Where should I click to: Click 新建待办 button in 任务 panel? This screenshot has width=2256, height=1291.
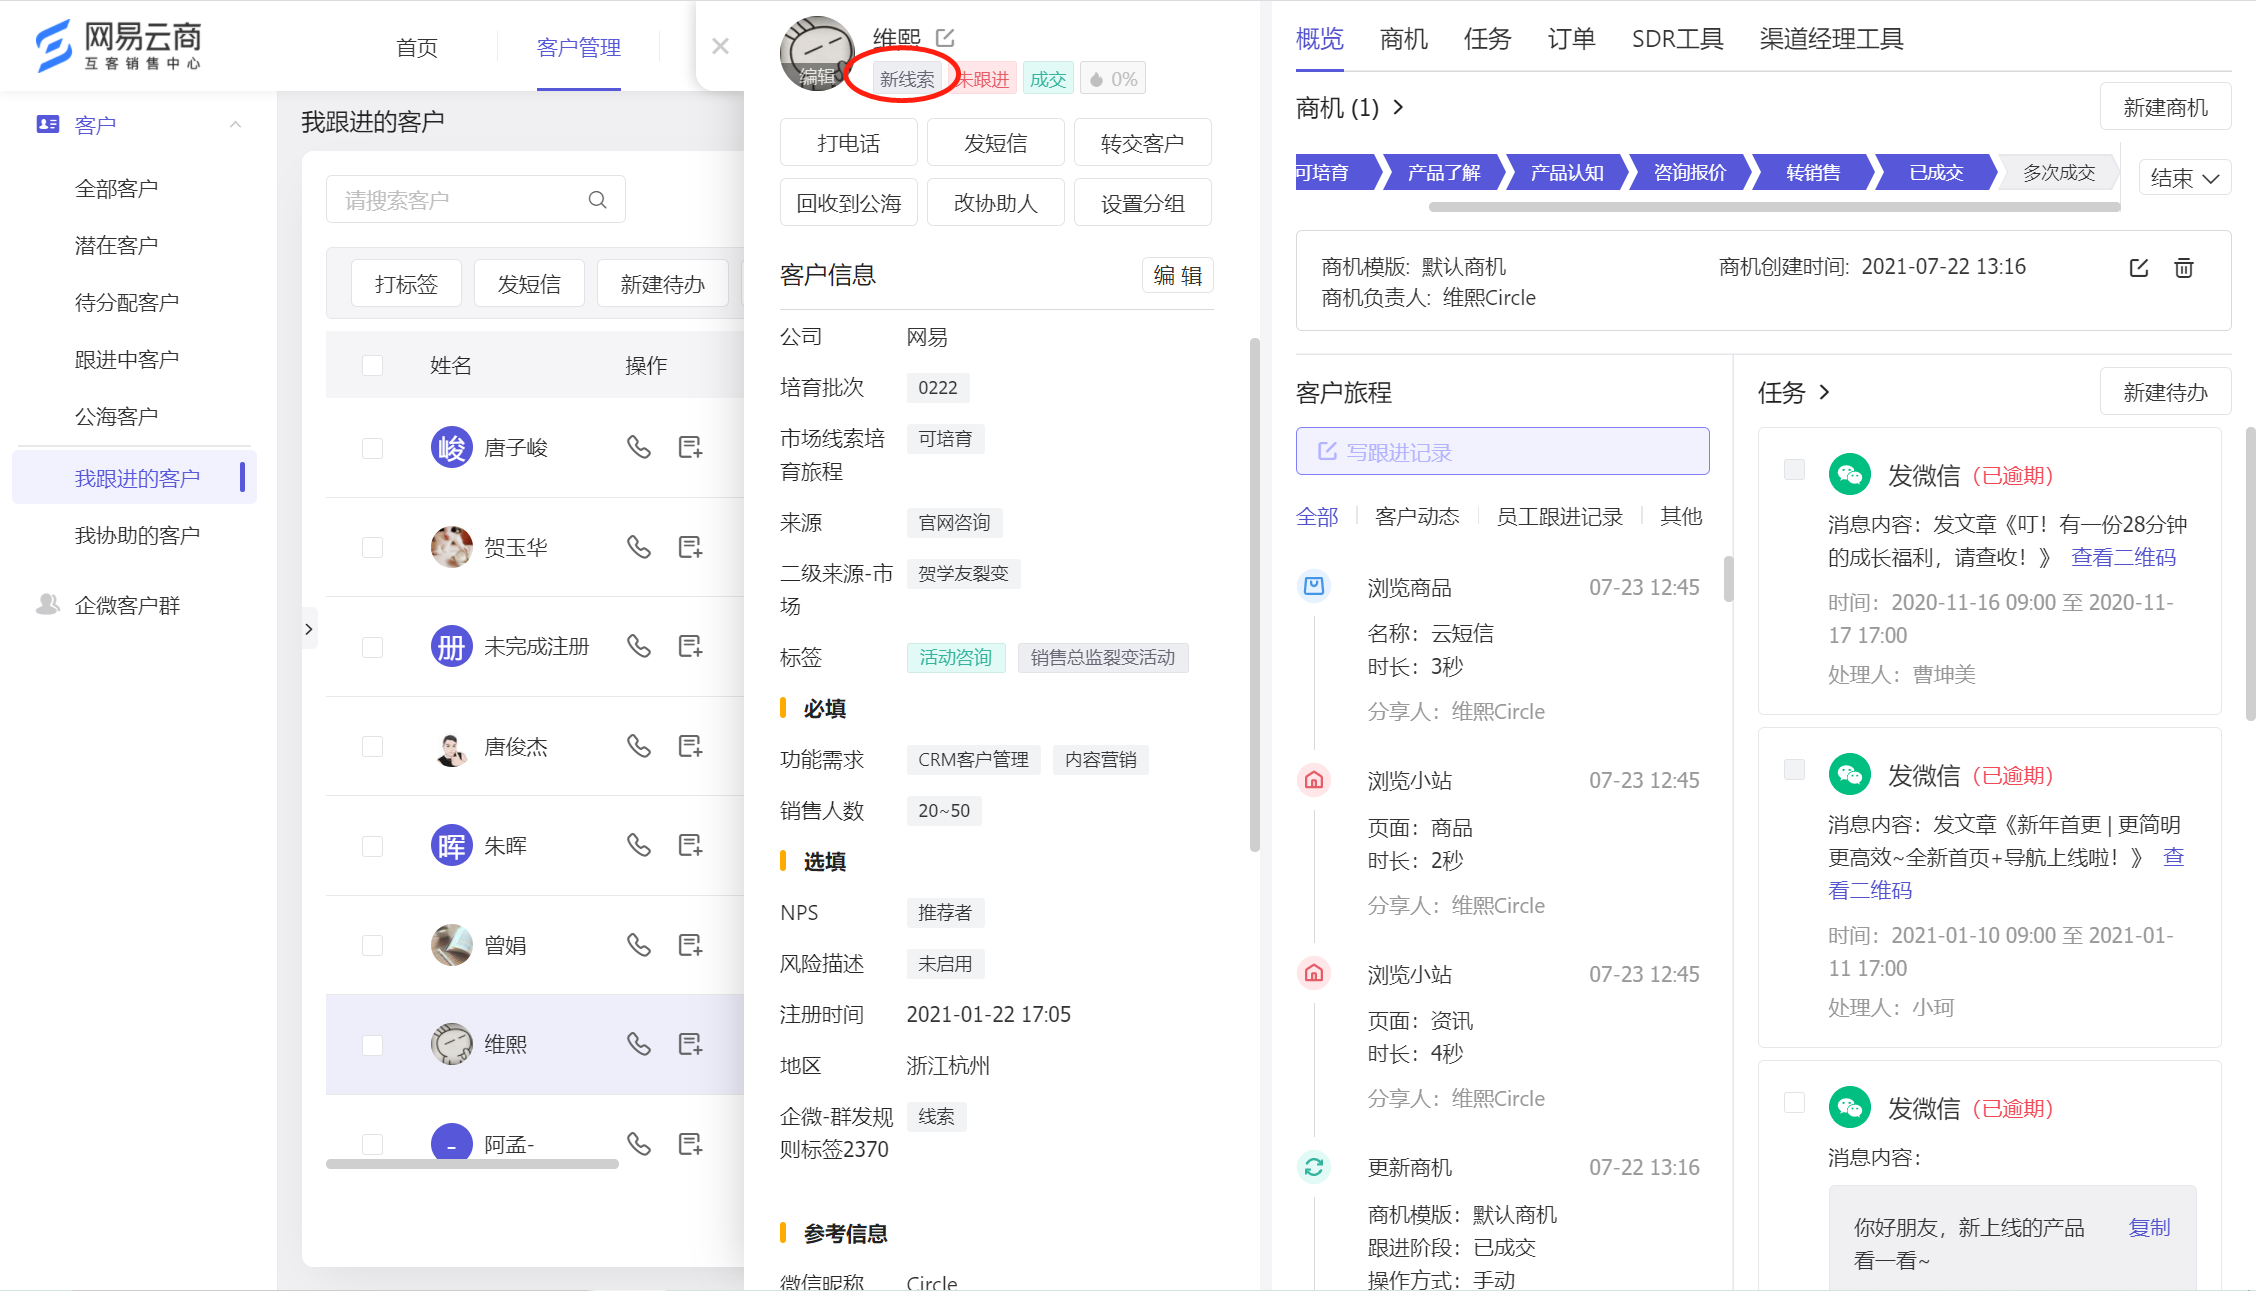pyautogui.click(x=2165, y=392)
